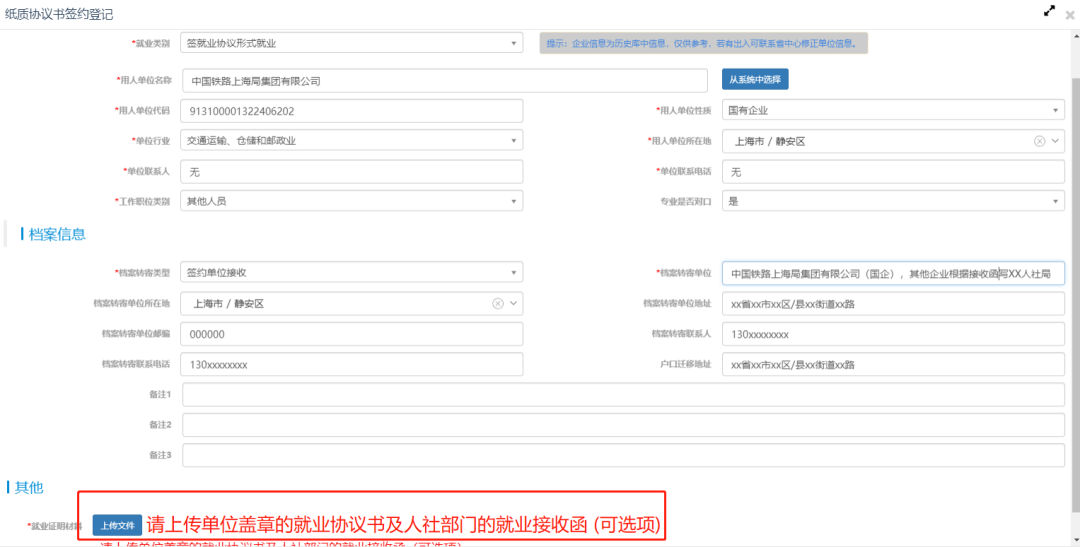Screen dimensions: 1080x547
Task: Click the 工作职位类别 label
Action: pyautogui.click(x=142, y=202)
